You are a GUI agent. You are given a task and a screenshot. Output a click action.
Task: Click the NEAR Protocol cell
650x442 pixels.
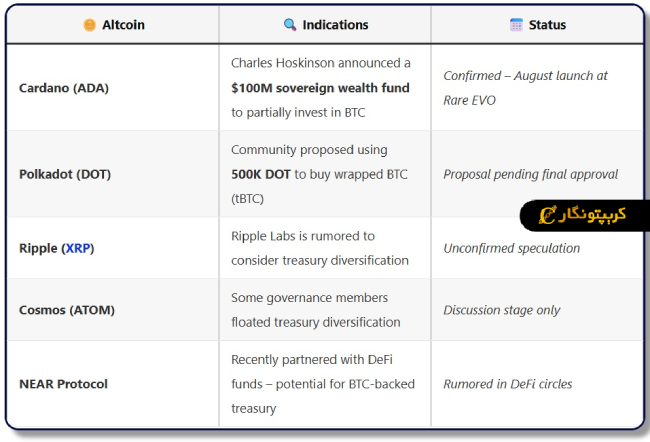[x=63, y=384]
